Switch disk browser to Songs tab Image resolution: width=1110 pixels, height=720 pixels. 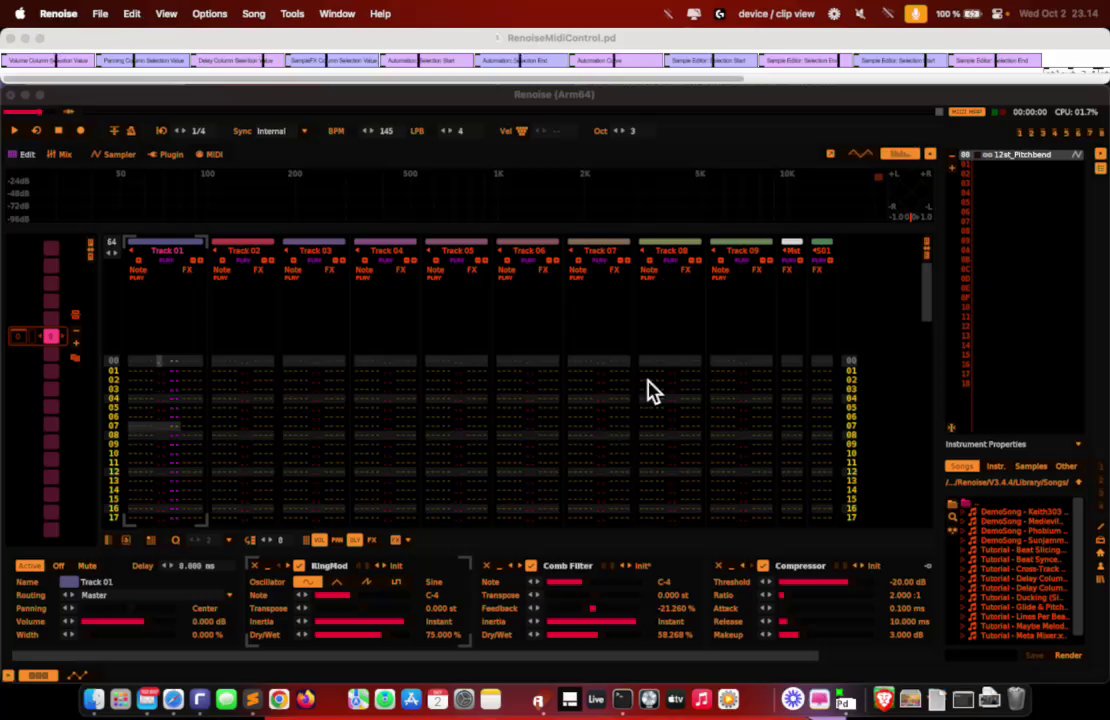click(961, 467)
